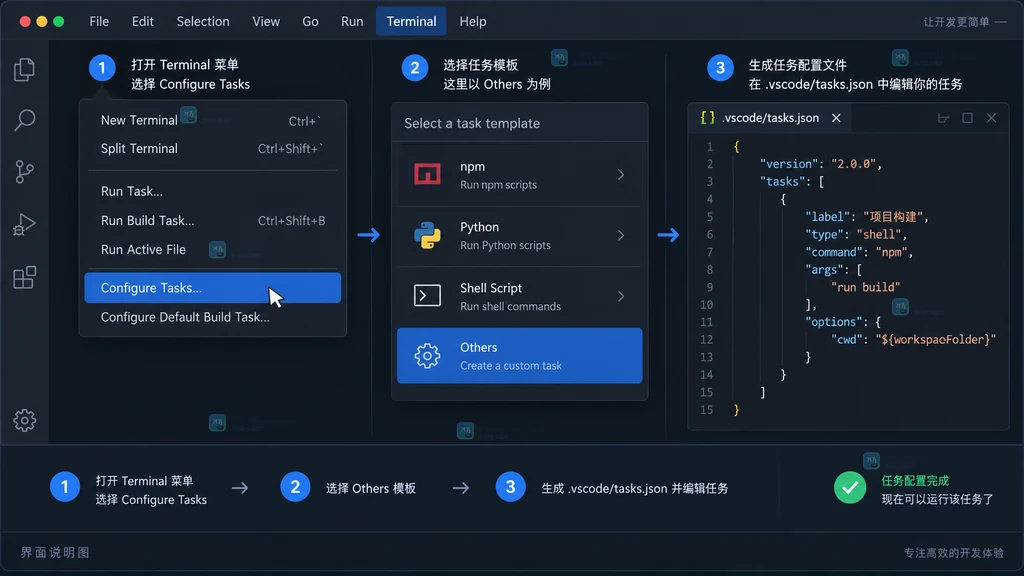1024x576 pixels.
Task: Open the Edit menu
Action: point(142,22)
